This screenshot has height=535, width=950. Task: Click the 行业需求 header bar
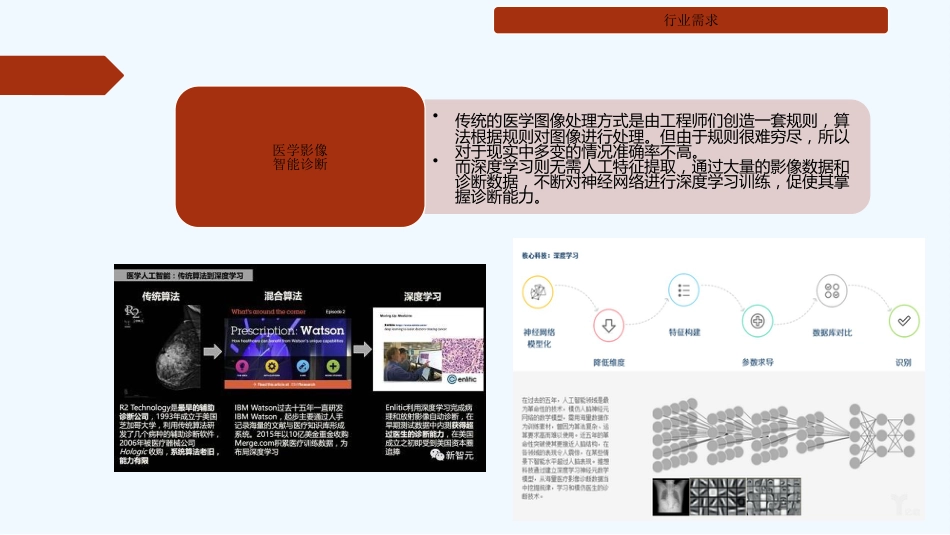click(x=691, y=20)
